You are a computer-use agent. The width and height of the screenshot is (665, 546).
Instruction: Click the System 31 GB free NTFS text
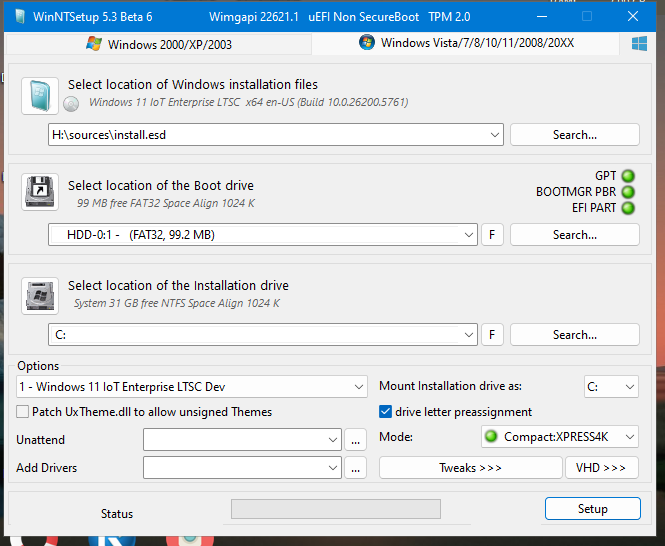[x=177, y=303]
